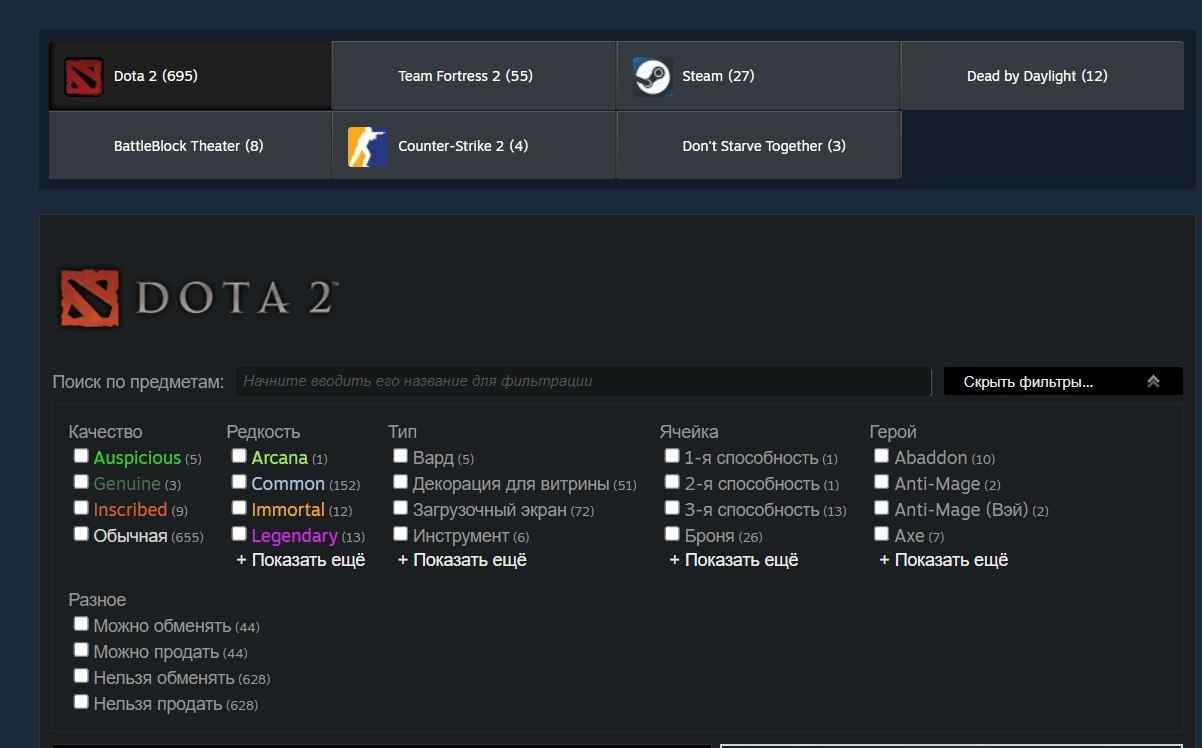
Task: Check the Можно обменять checkbox
Action: (81, 624)
